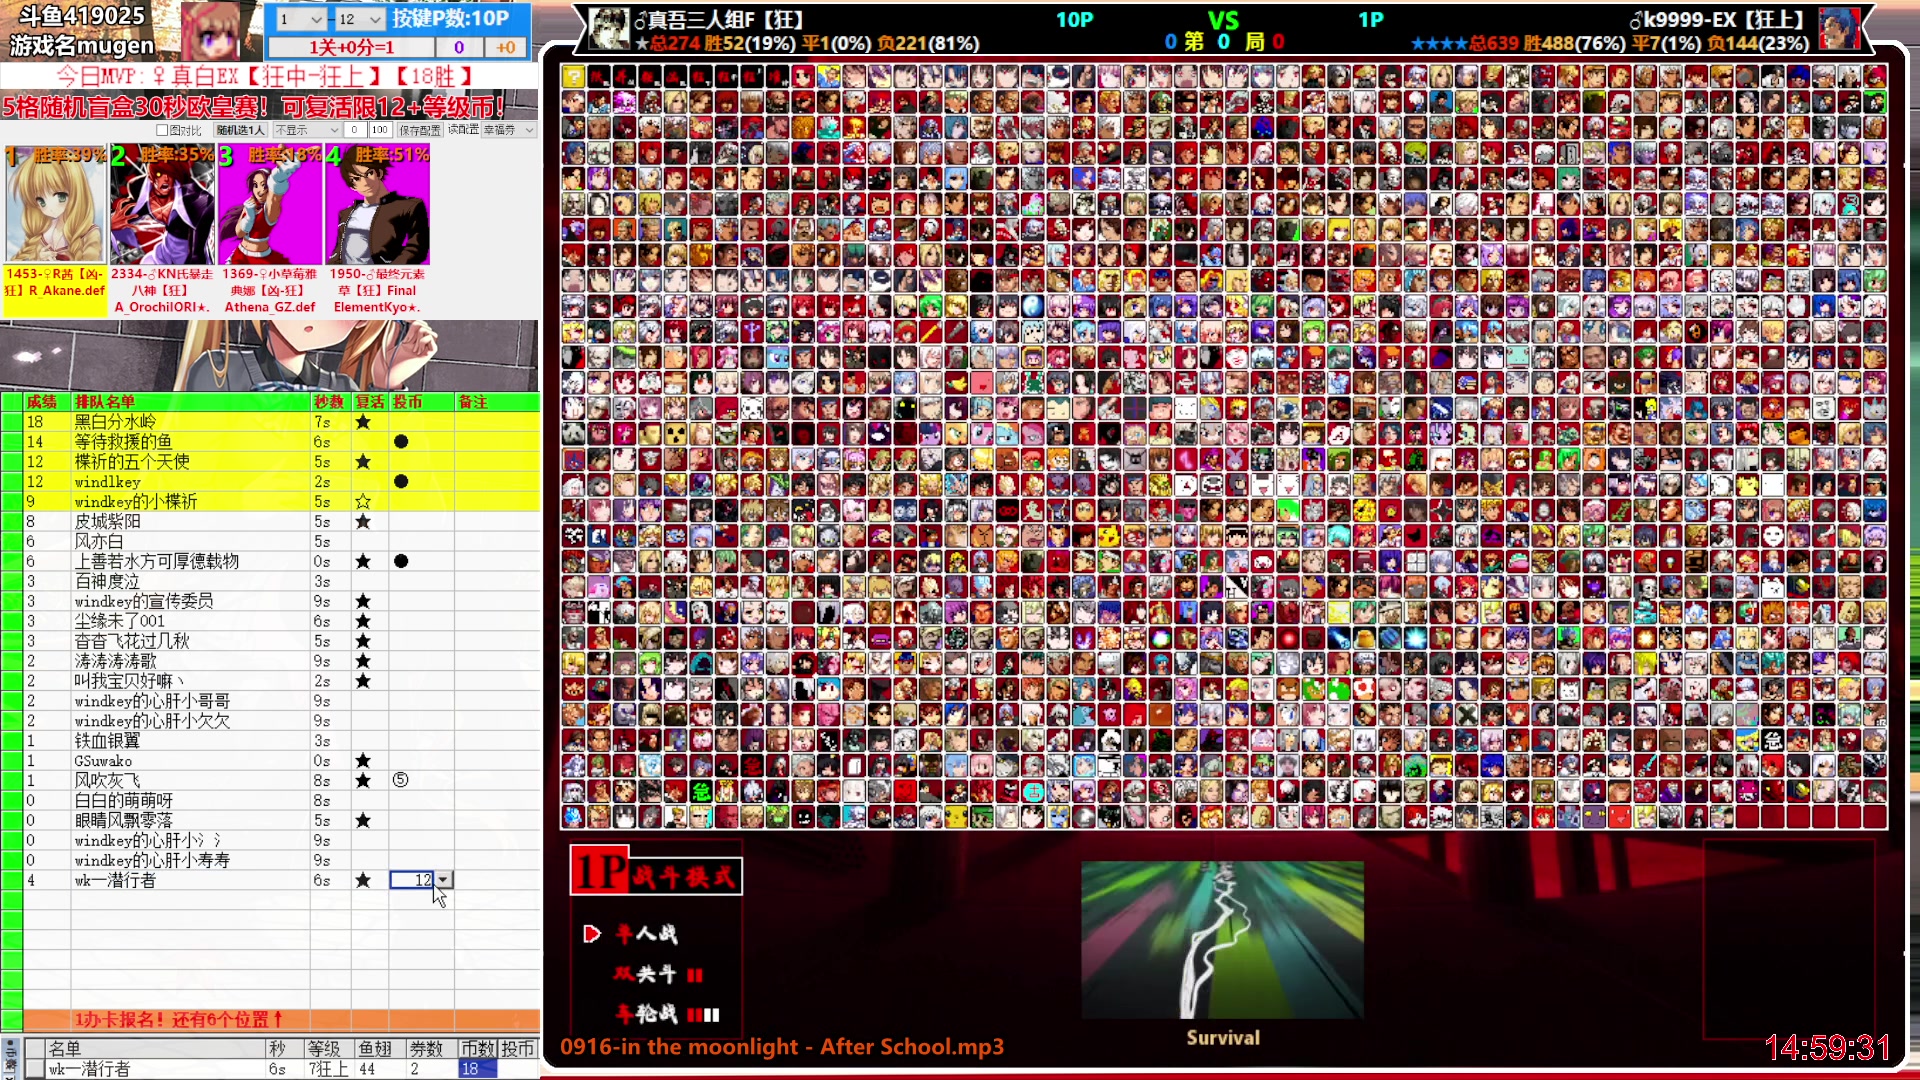Viewport: 1920px width, 1080px height.
Task: Select character portrait 2 A_OrochiIORI
Action: [162, 205]
